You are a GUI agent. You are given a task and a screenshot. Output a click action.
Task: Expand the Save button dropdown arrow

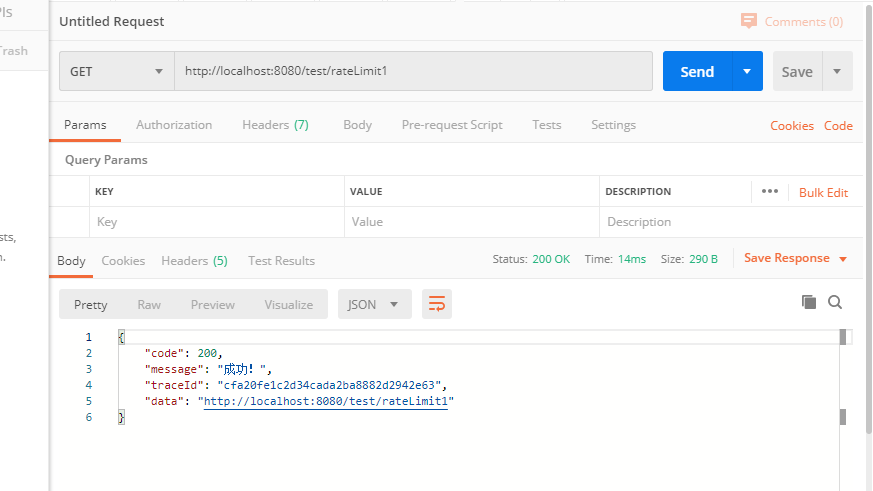click(x=837, y=71)
